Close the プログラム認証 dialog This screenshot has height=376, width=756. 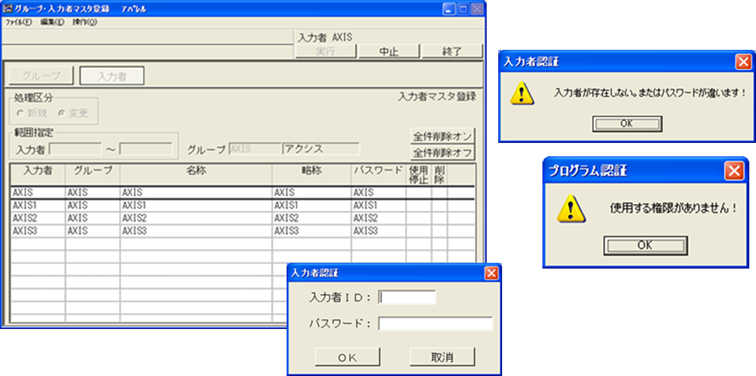(x=733, y=170)
